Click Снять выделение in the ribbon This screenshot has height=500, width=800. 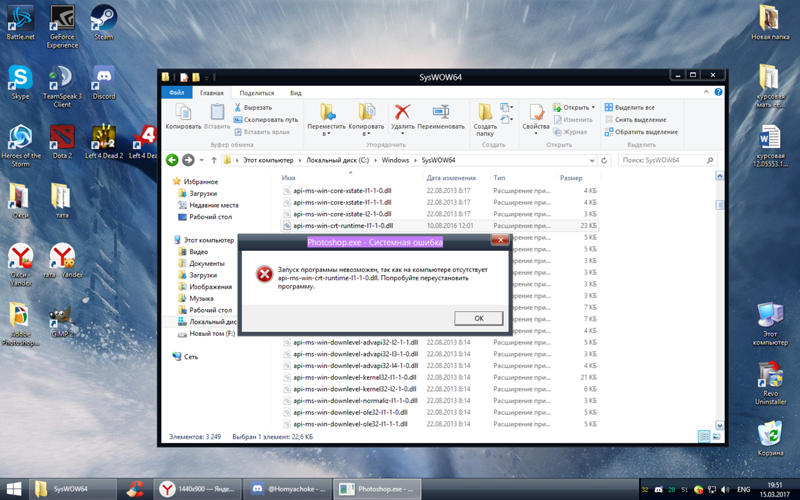636,119
